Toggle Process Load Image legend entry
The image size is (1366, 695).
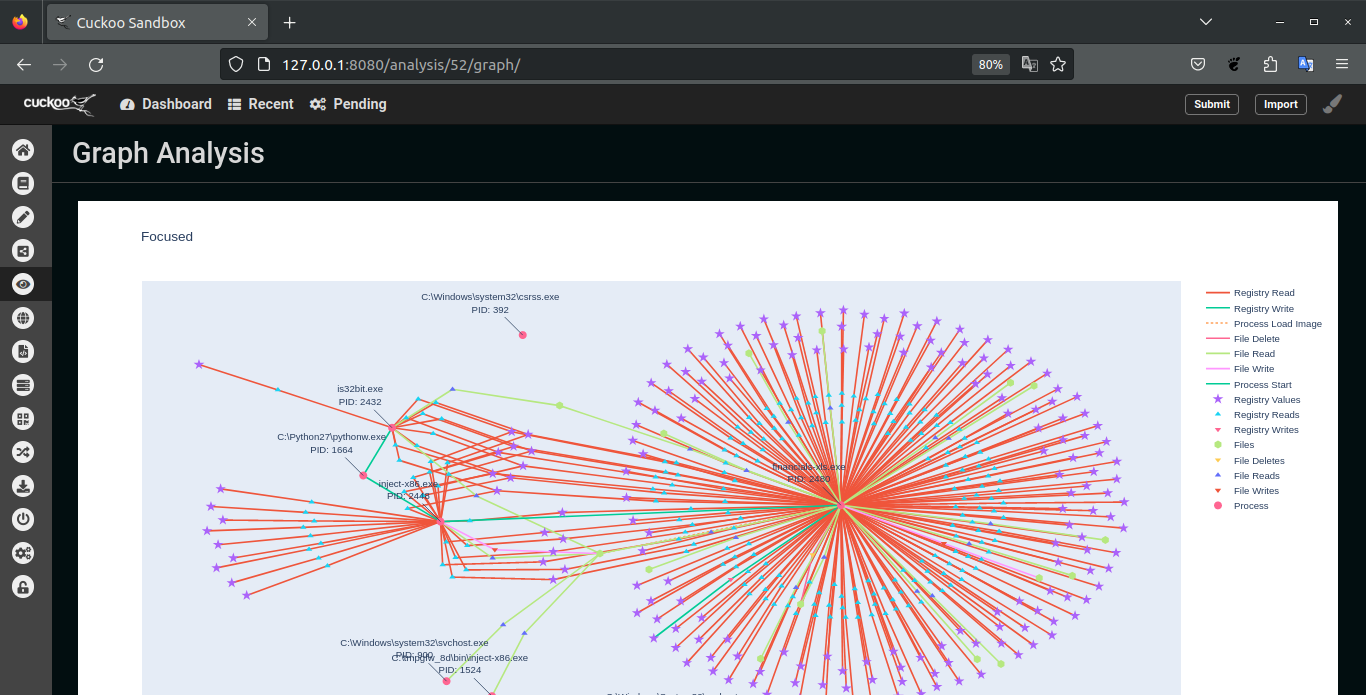click(1264, 324)
